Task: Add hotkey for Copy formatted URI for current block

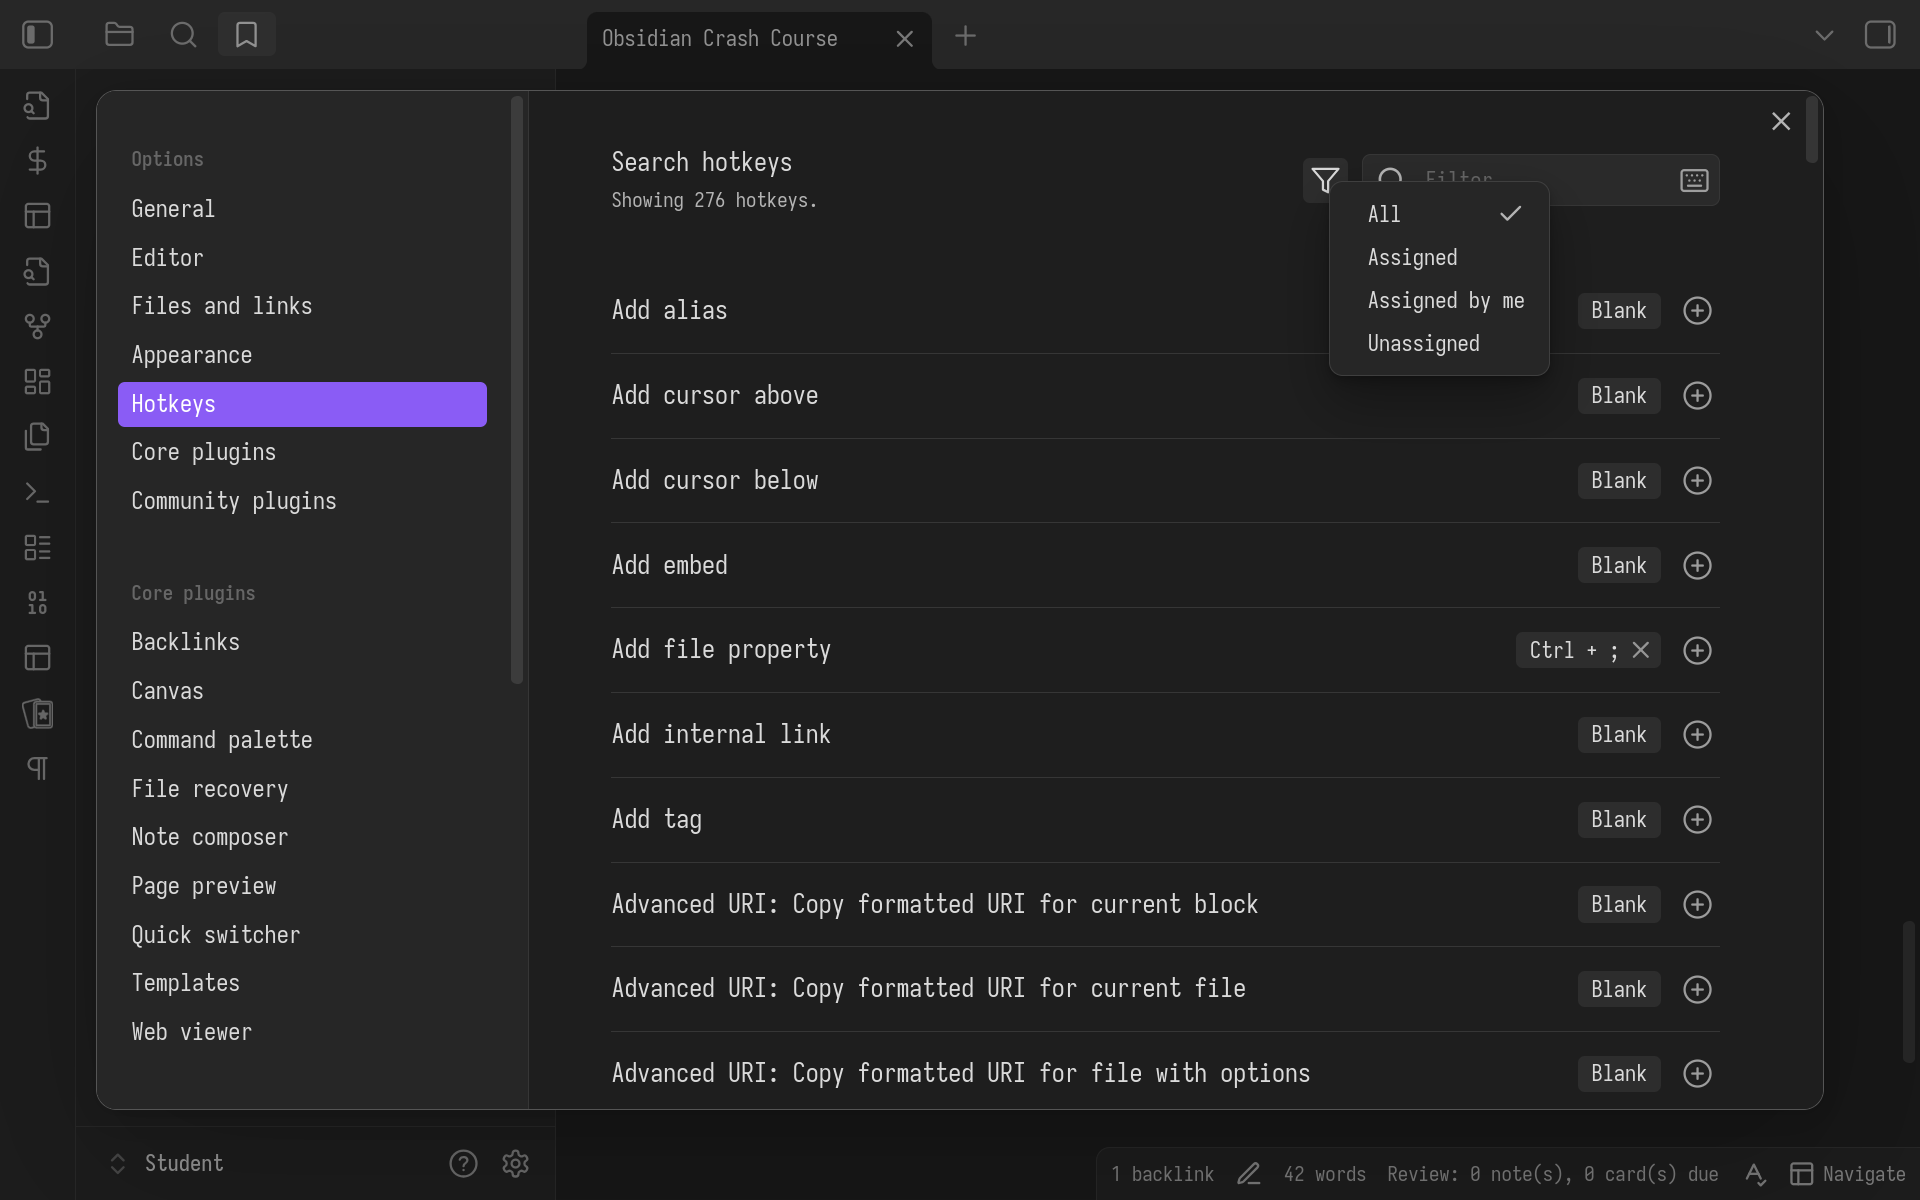Action: pos(1697,905)
